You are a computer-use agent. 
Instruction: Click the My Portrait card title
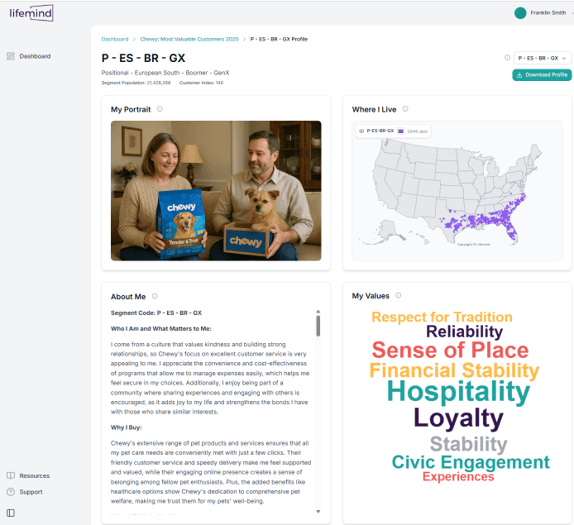click(131, 109)
